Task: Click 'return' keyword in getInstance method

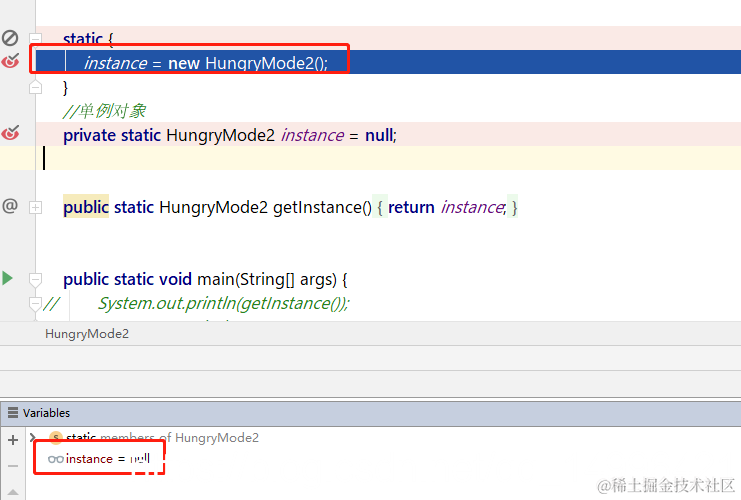Action: pos(411,207)
